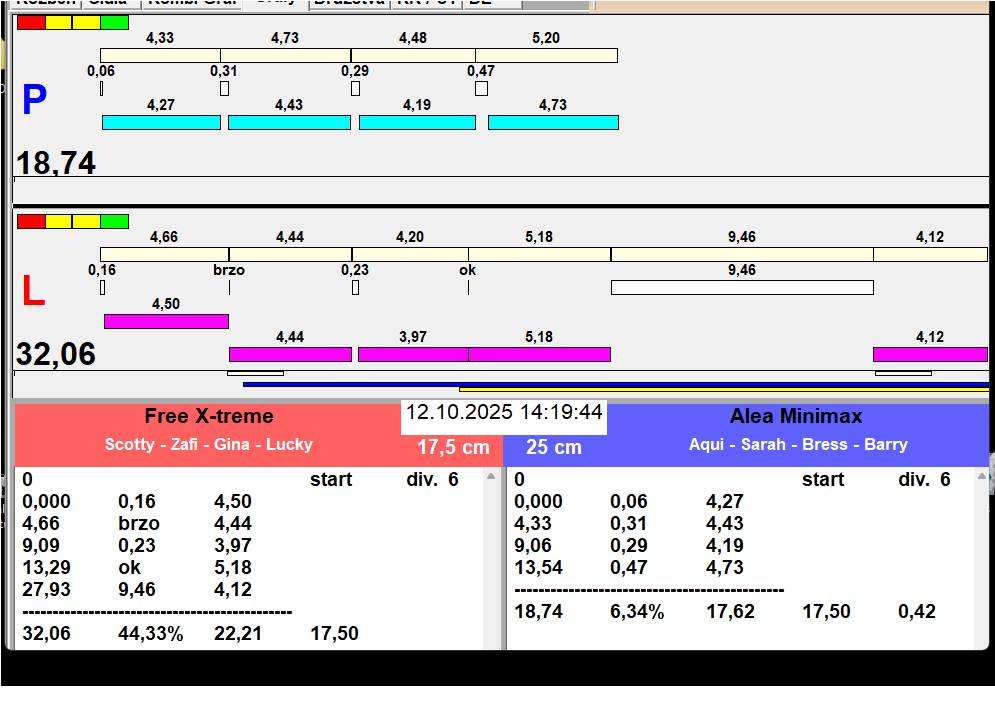Click the red start light in lane P
995x716 pixels.
(x=31, y=22)
